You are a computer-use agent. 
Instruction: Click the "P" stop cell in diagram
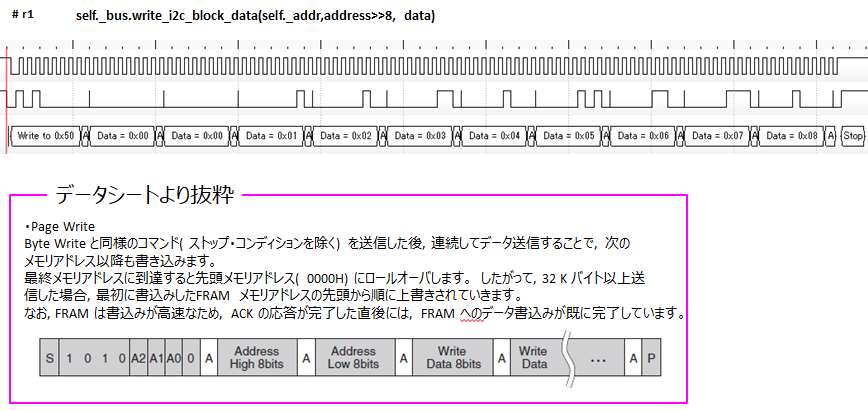651,358
